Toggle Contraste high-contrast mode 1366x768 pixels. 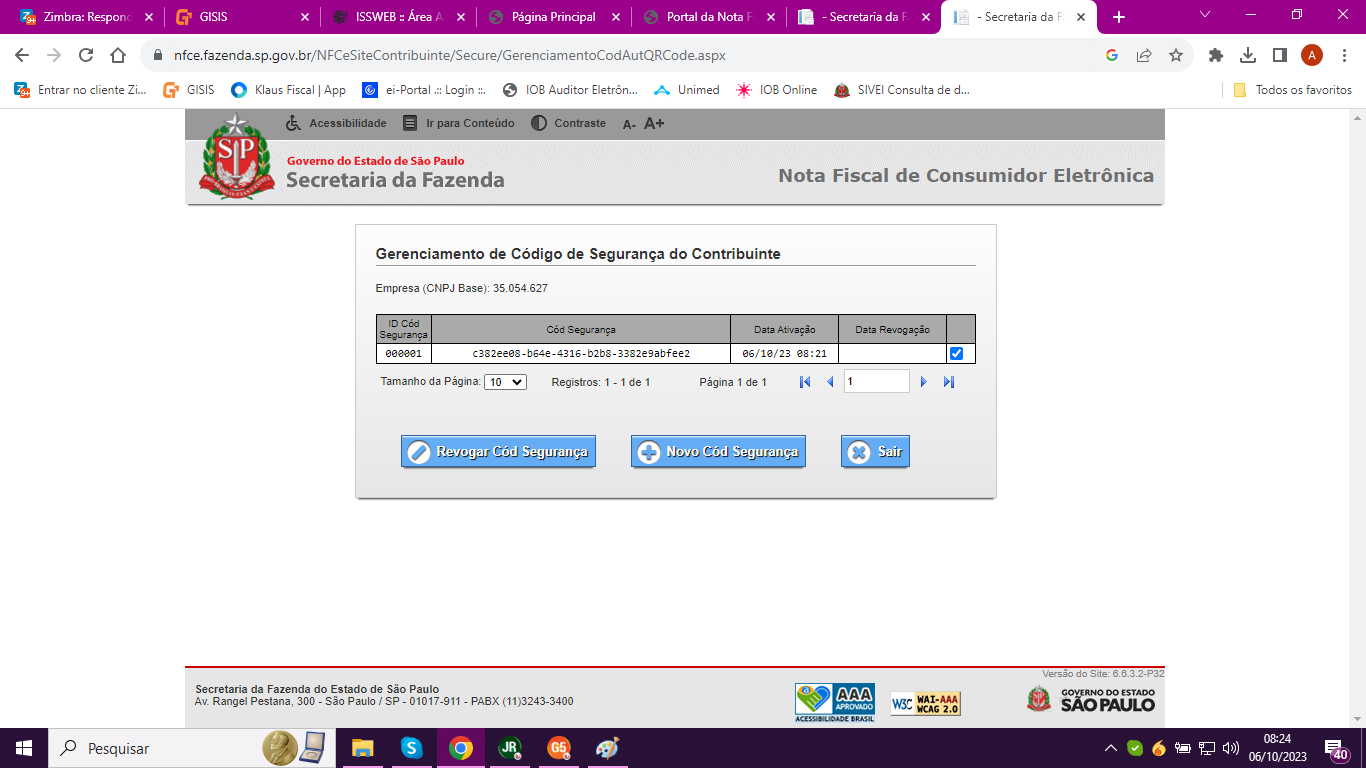click(568, 123)
